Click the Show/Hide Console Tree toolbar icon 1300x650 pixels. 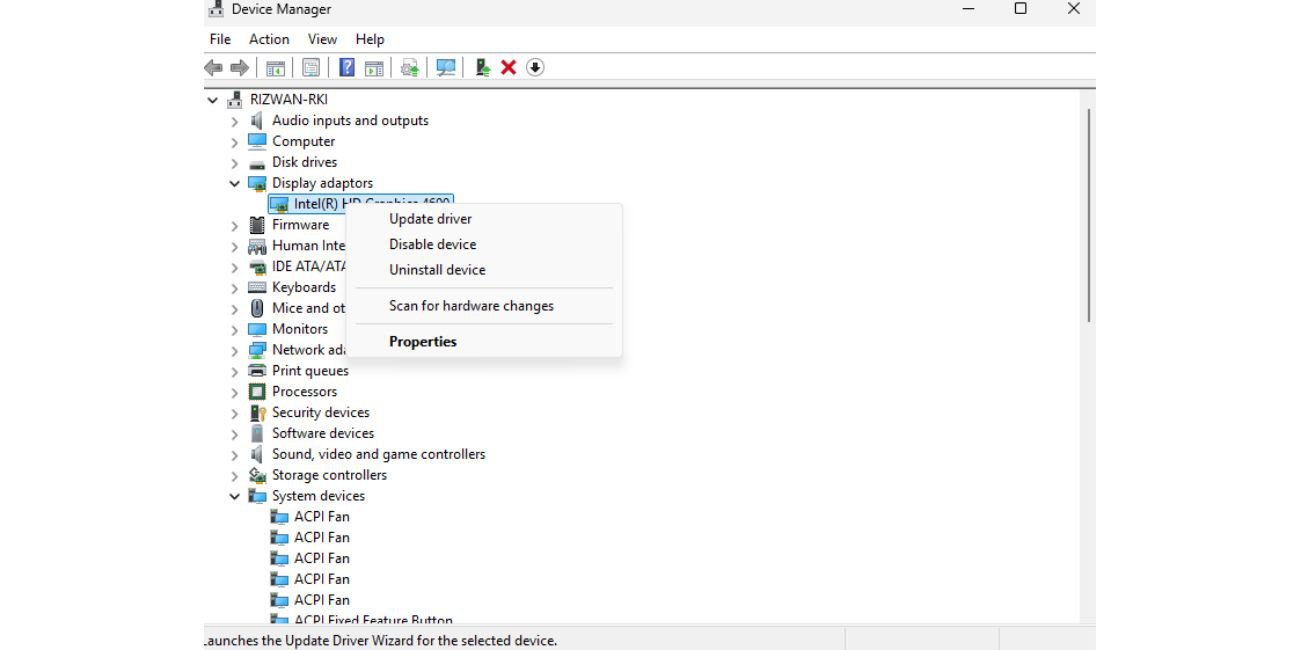(x=275, y=67)
